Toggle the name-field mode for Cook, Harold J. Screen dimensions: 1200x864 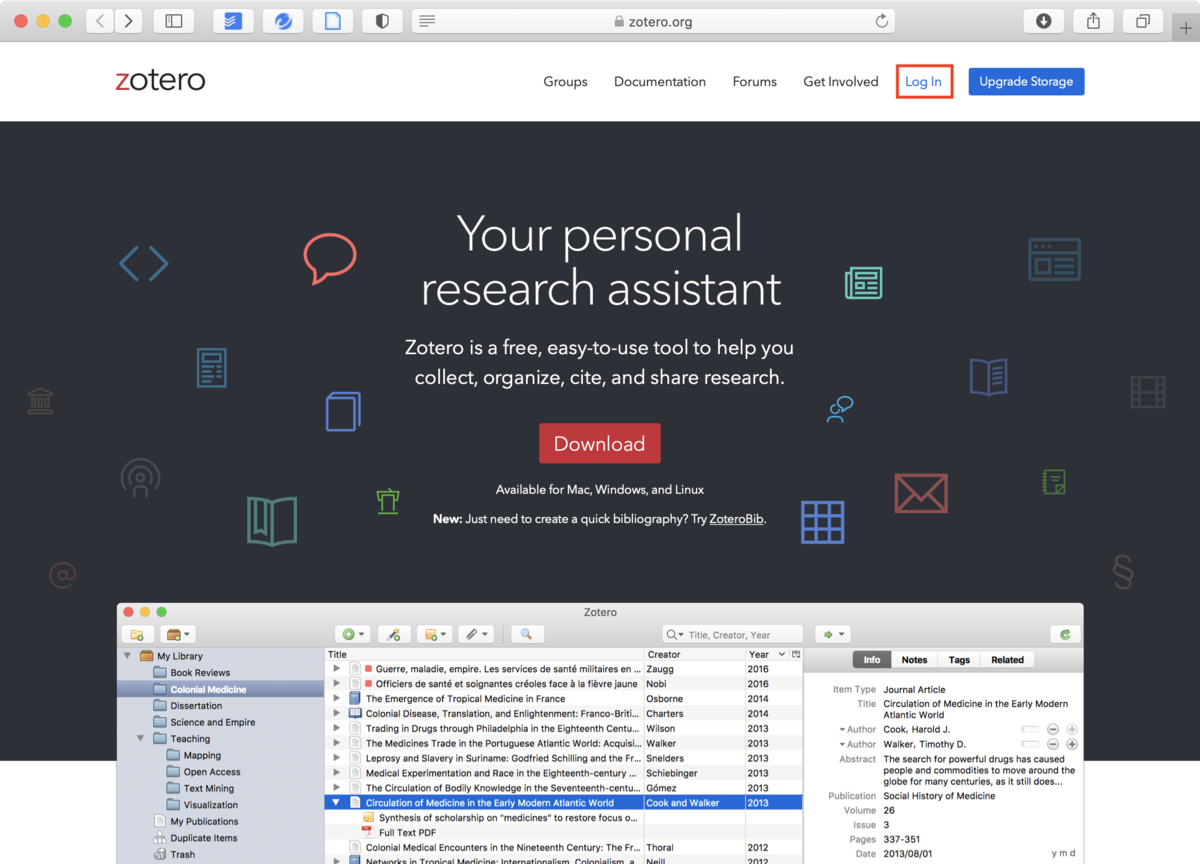click(x=1030, y=730)
